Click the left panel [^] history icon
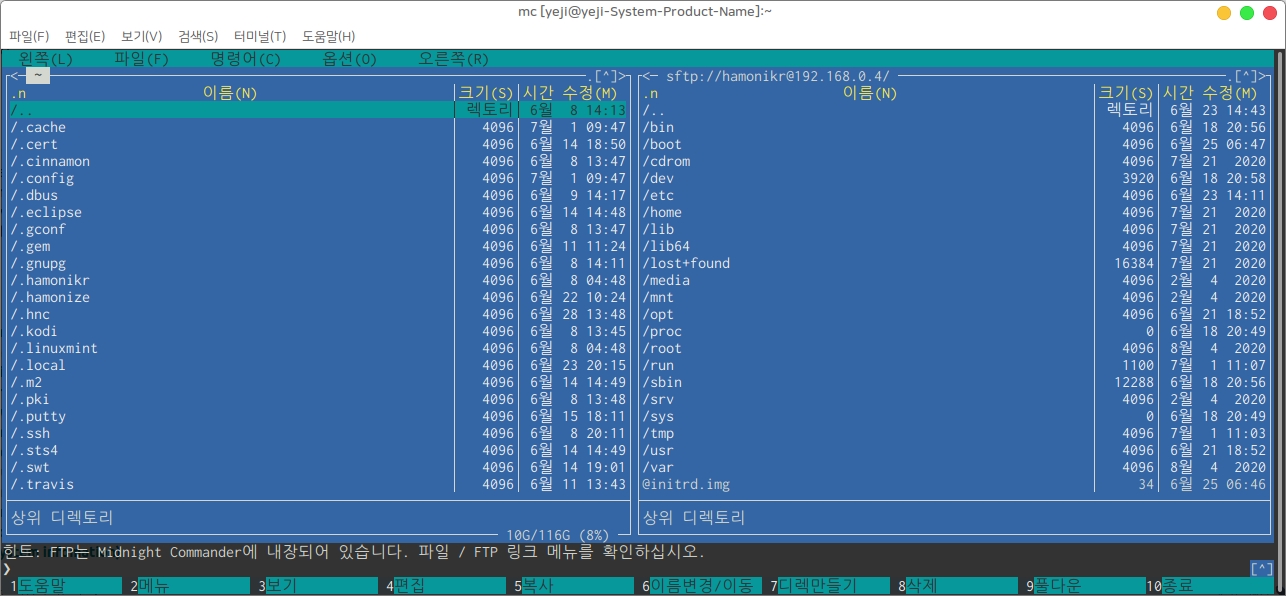The width and height of the screenshot is (1286, 596). [605, 76]
